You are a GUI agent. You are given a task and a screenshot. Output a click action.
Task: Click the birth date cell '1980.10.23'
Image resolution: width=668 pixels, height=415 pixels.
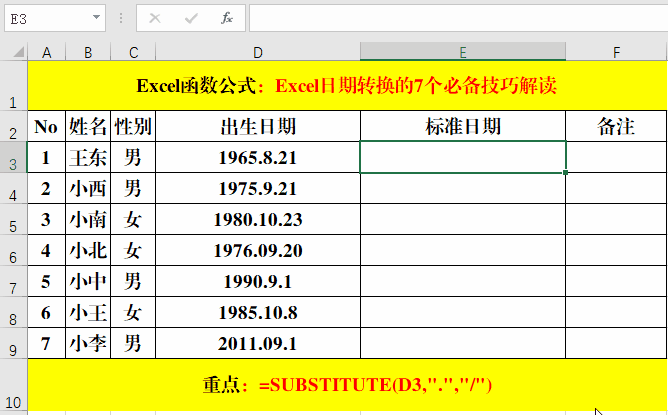click(258, 219)
